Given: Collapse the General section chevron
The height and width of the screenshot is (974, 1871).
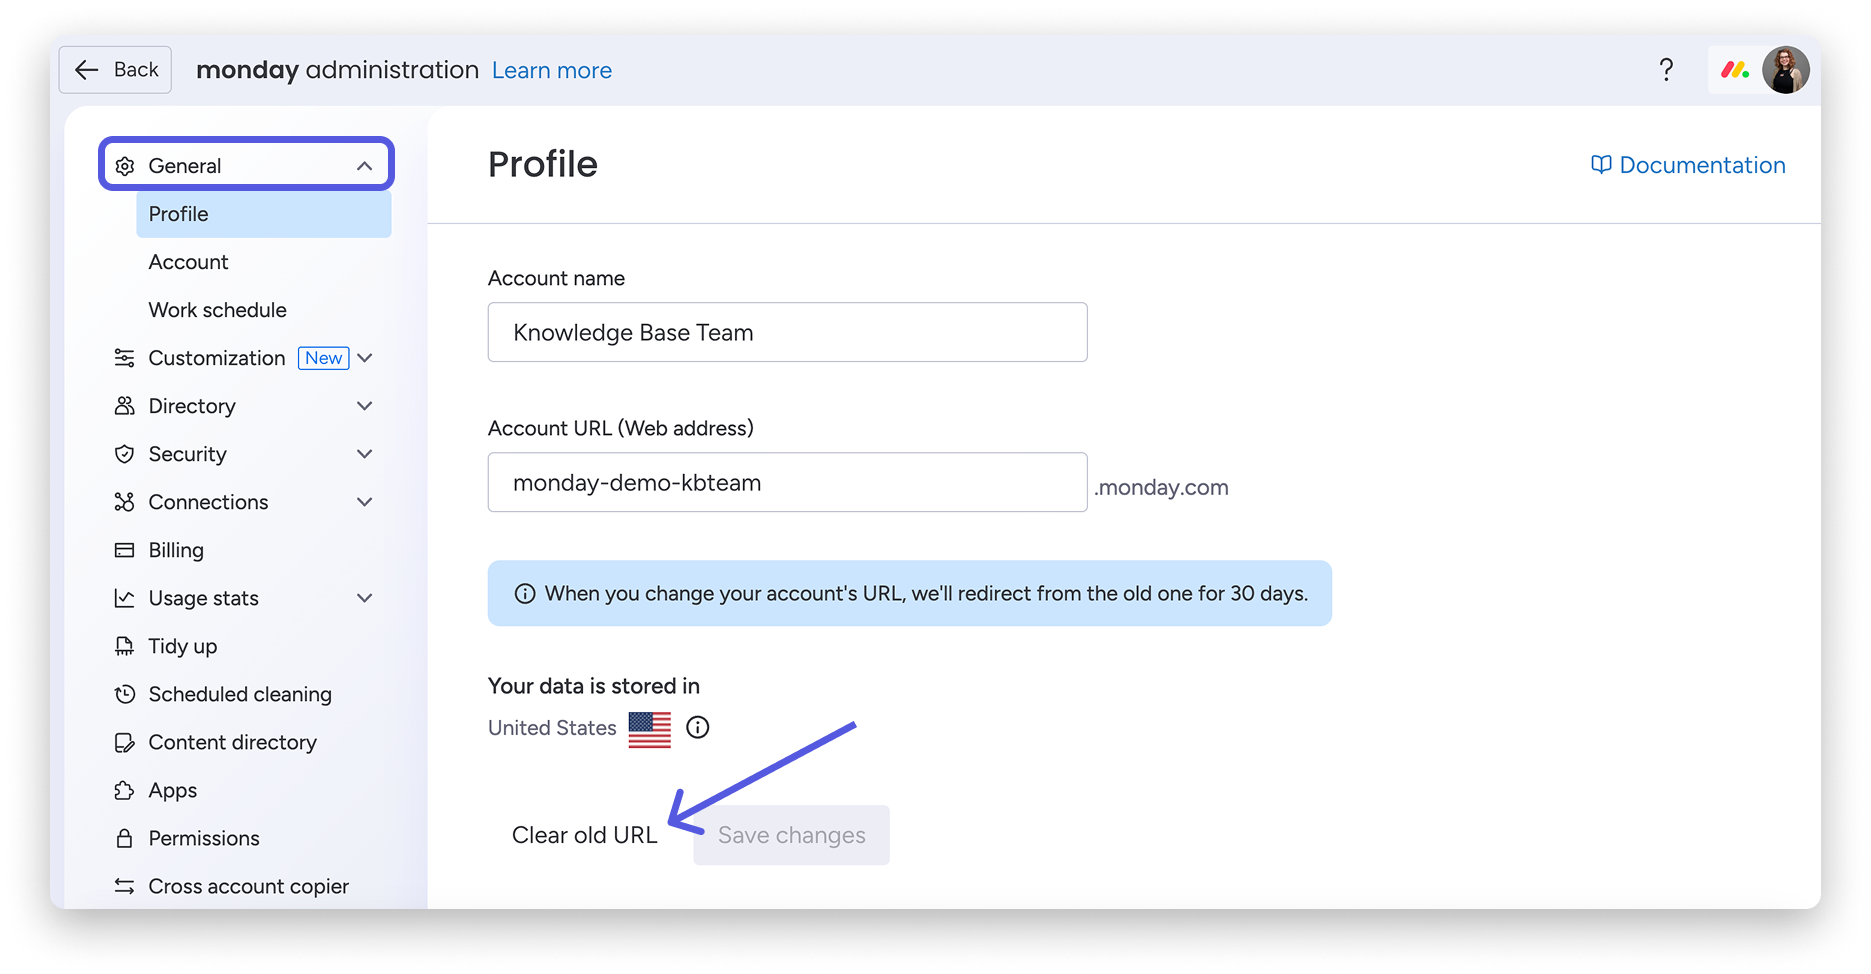Looking at the screenshot, I should click(x=365, y=166).
